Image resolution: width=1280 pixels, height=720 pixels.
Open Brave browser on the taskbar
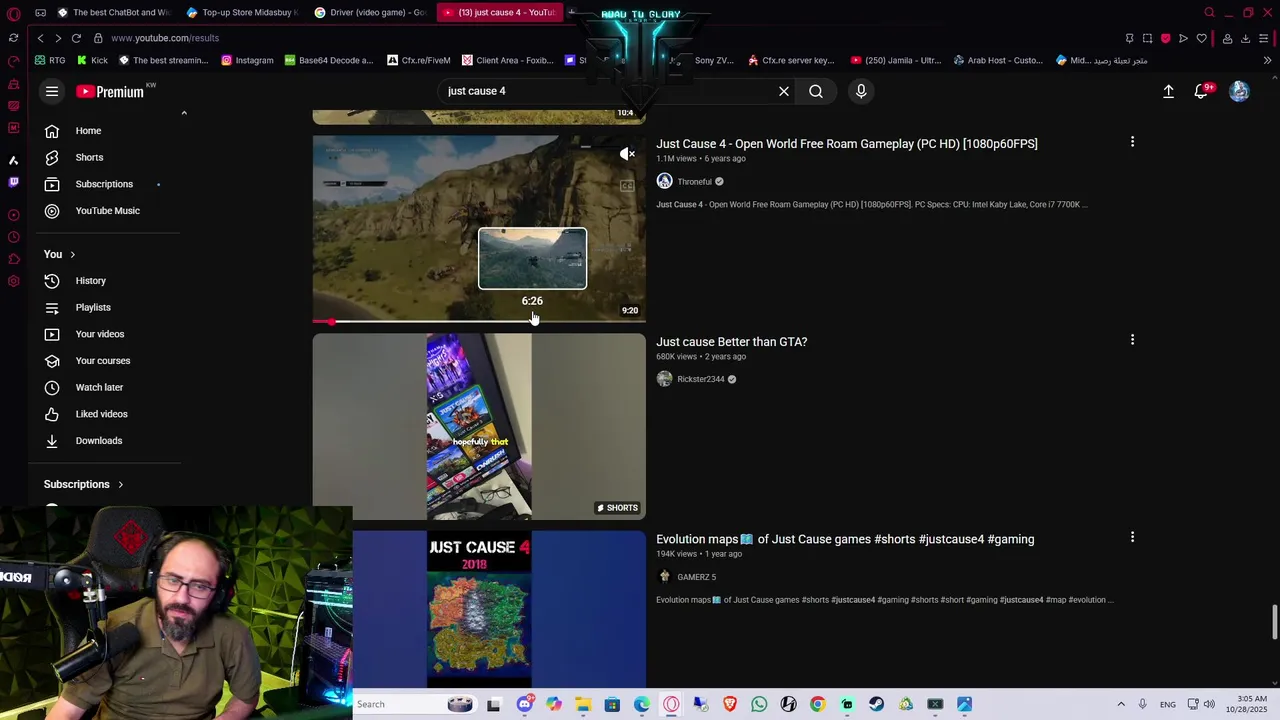(x=730, y=704)
